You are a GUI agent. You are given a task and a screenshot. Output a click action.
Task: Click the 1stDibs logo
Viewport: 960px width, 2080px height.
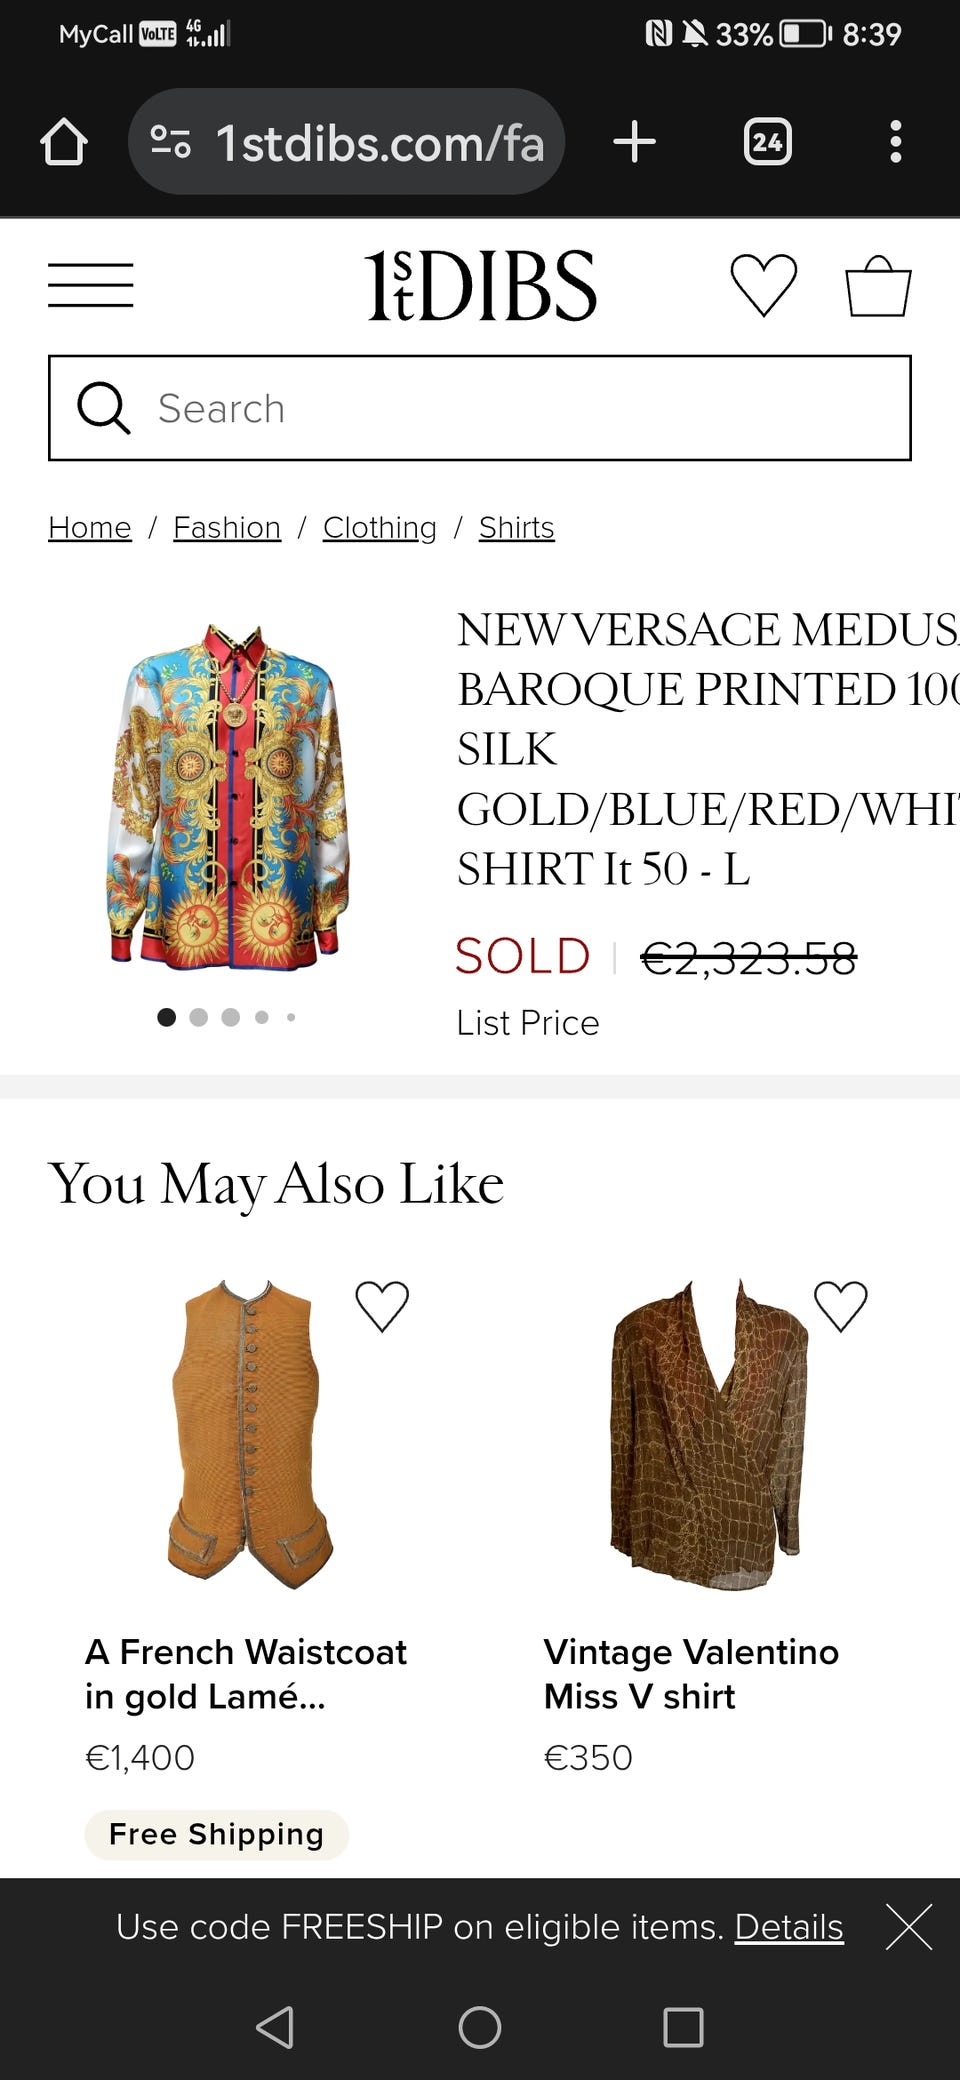(480, 285)
